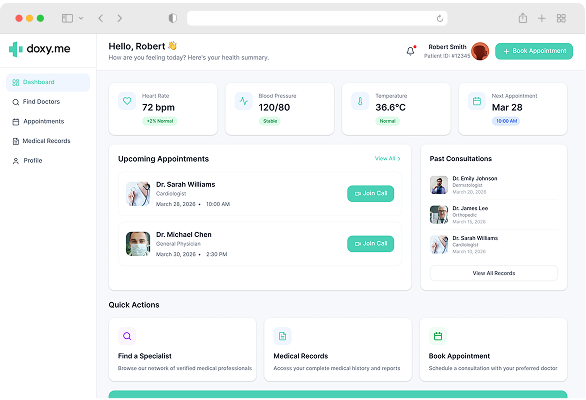The height and width of the screenshot is (400, 586).
Task: Click the Find a Specialist search icon
Action: tap(127, 336)
